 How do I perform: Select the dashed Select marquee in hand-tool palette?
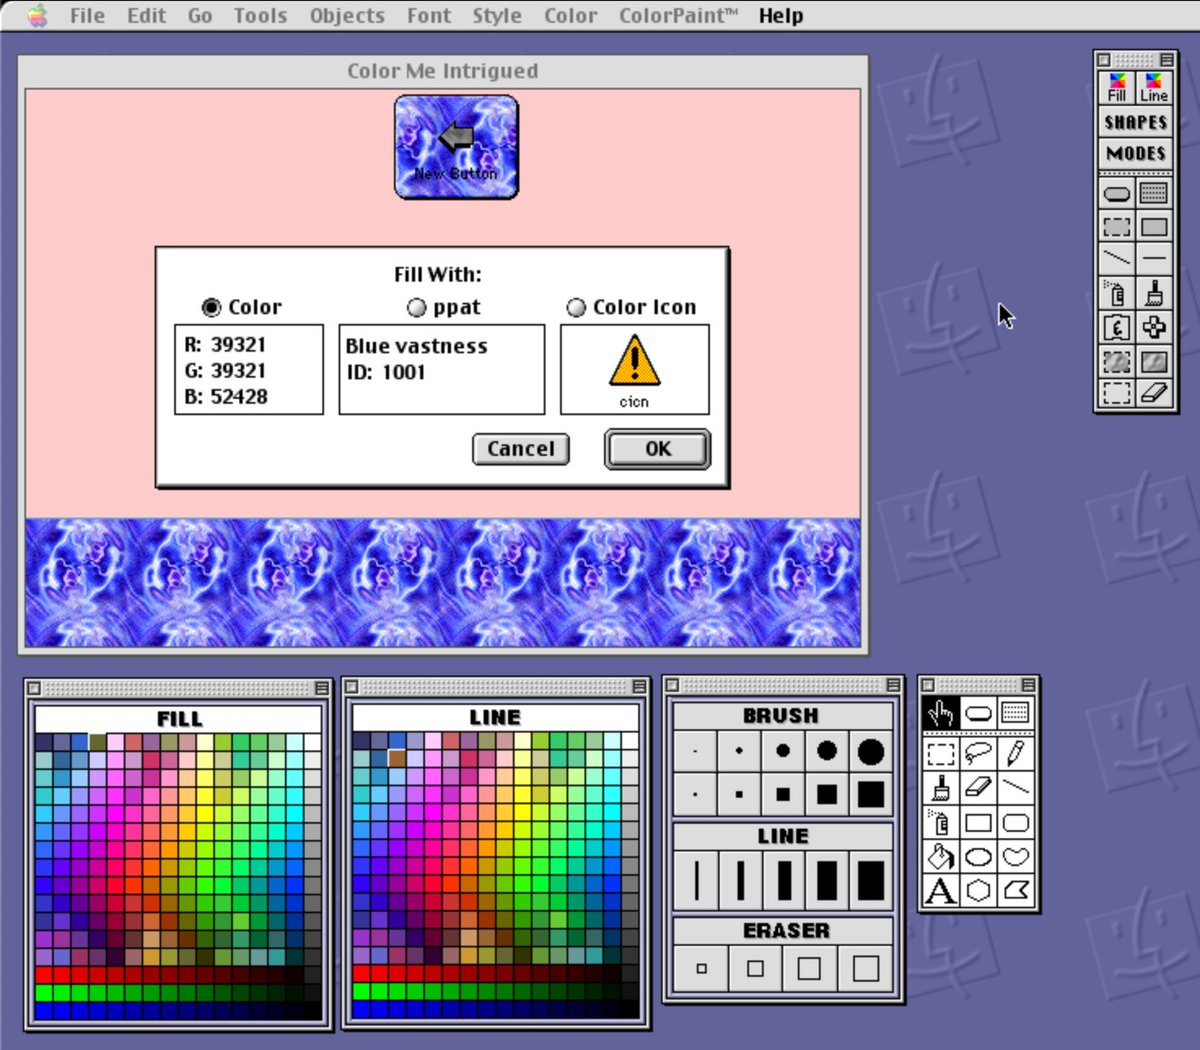(x=940, y=752)
